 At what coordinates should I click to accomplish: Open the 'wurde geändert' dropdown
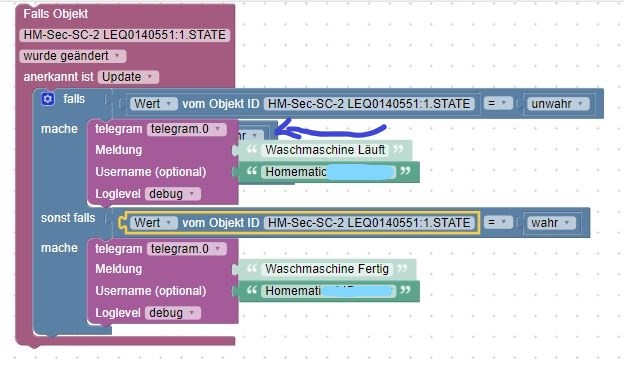pyautogui.click(x=73, y=56)
